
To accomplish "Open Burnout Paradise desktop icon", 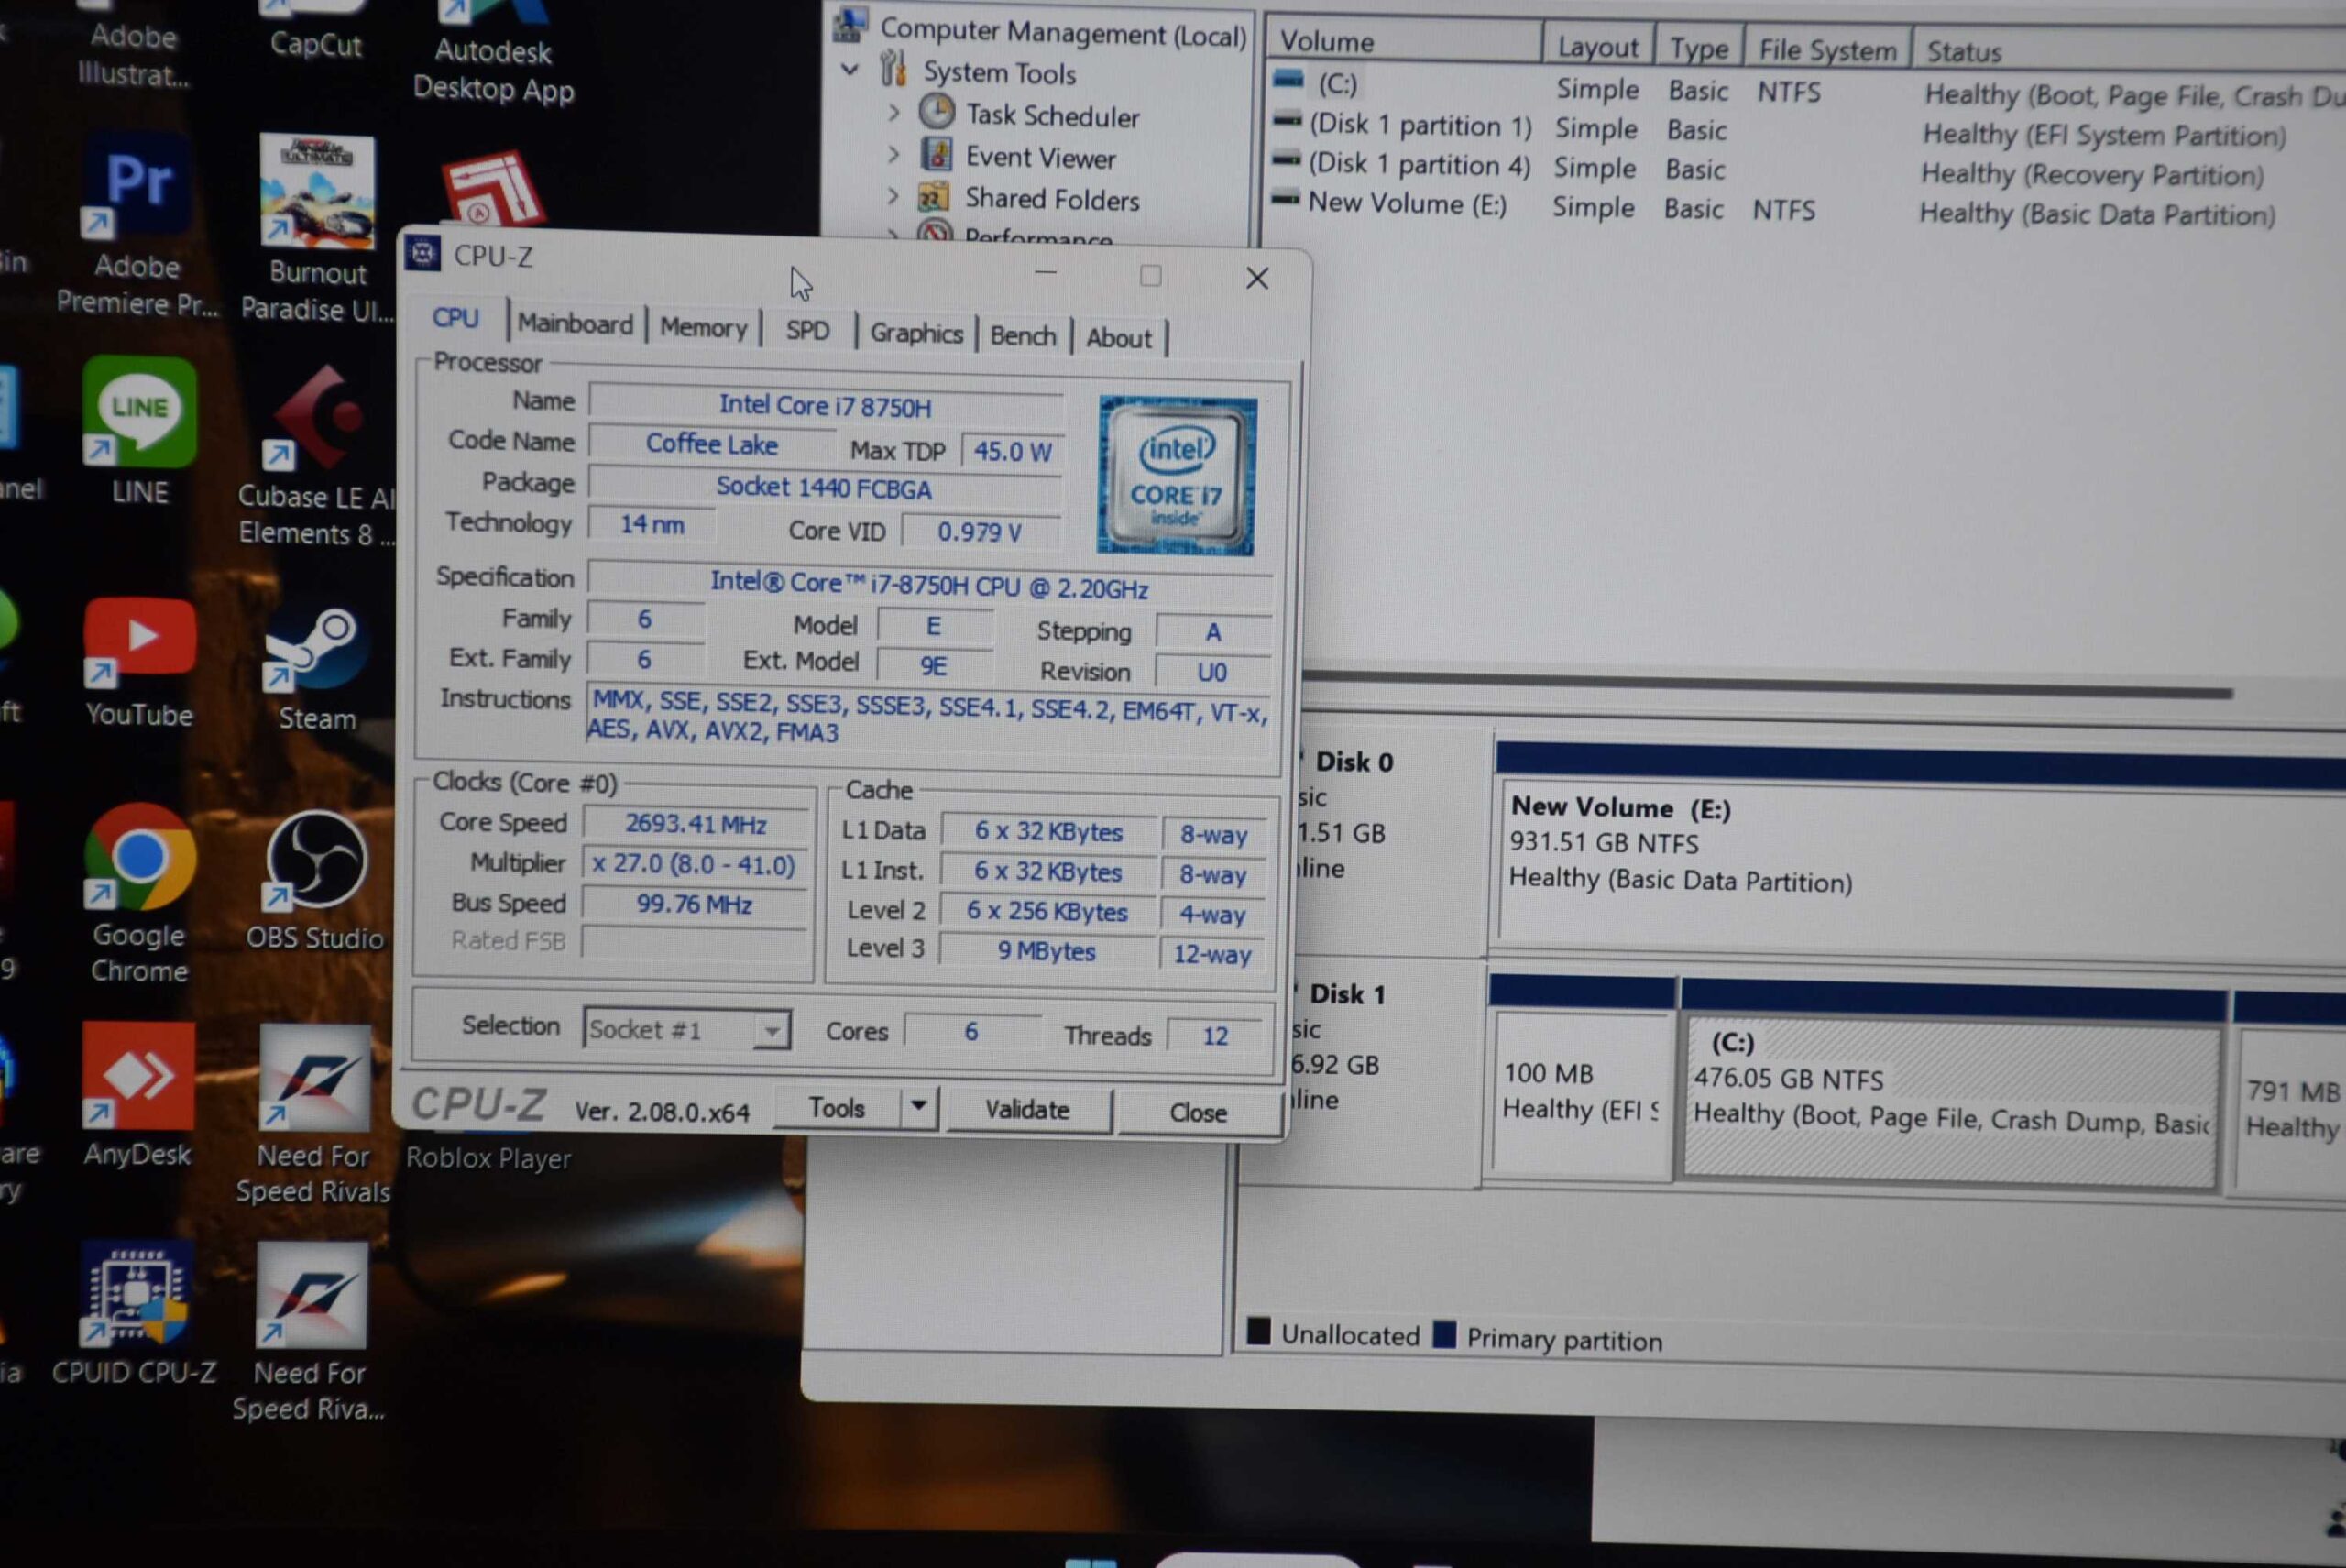I will click(x=317, y=192).
